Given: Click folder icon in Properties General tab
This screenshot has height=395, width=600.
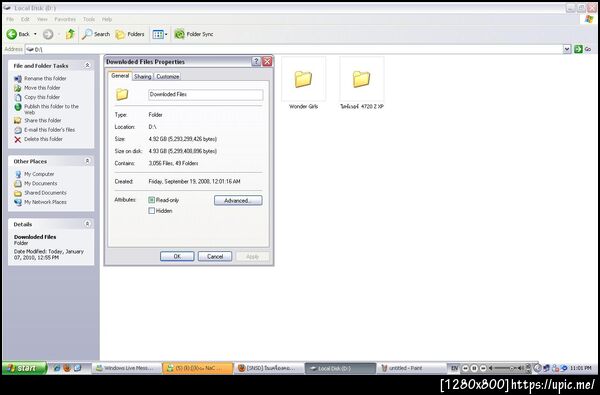Looking at the screenshot, I should (122, 94).
